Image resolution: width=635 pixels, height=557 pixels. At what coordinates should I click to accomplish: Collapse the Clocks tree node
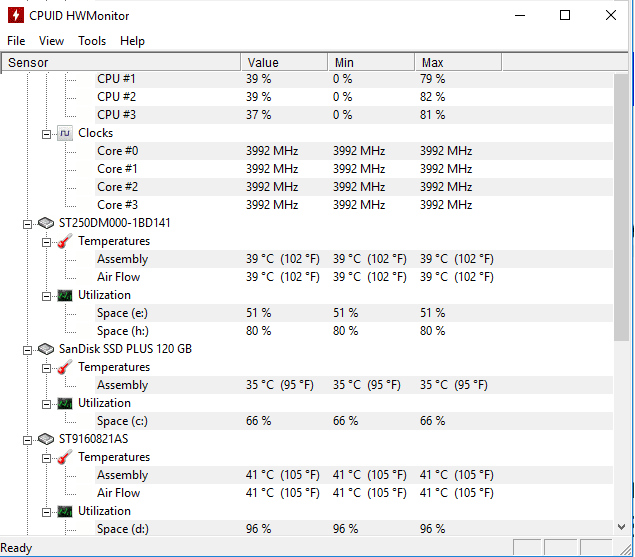click(x=47, y=134)
